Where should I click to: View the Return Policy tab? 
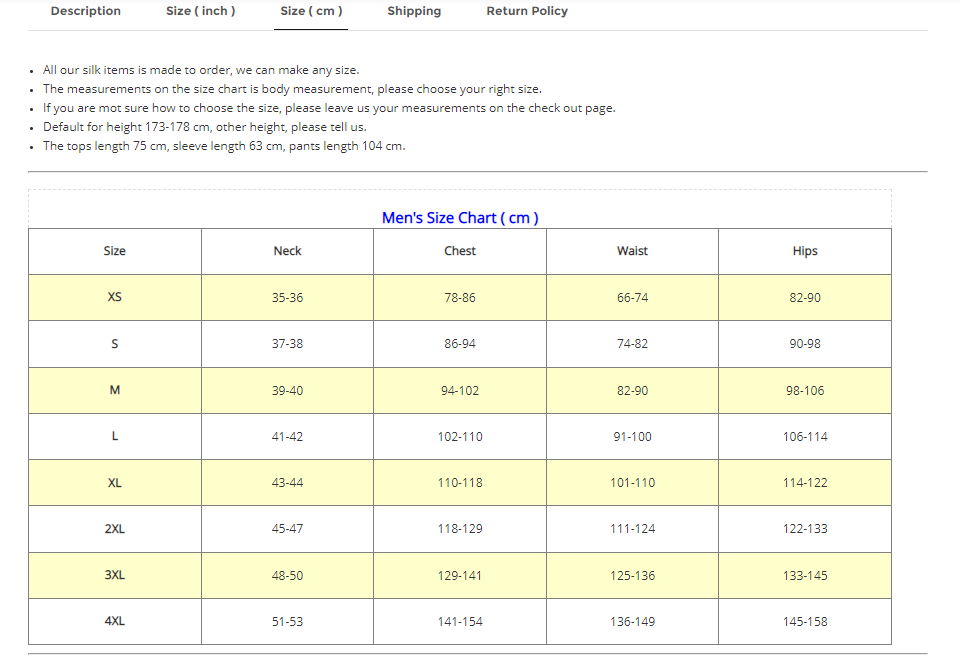(527, 11)
